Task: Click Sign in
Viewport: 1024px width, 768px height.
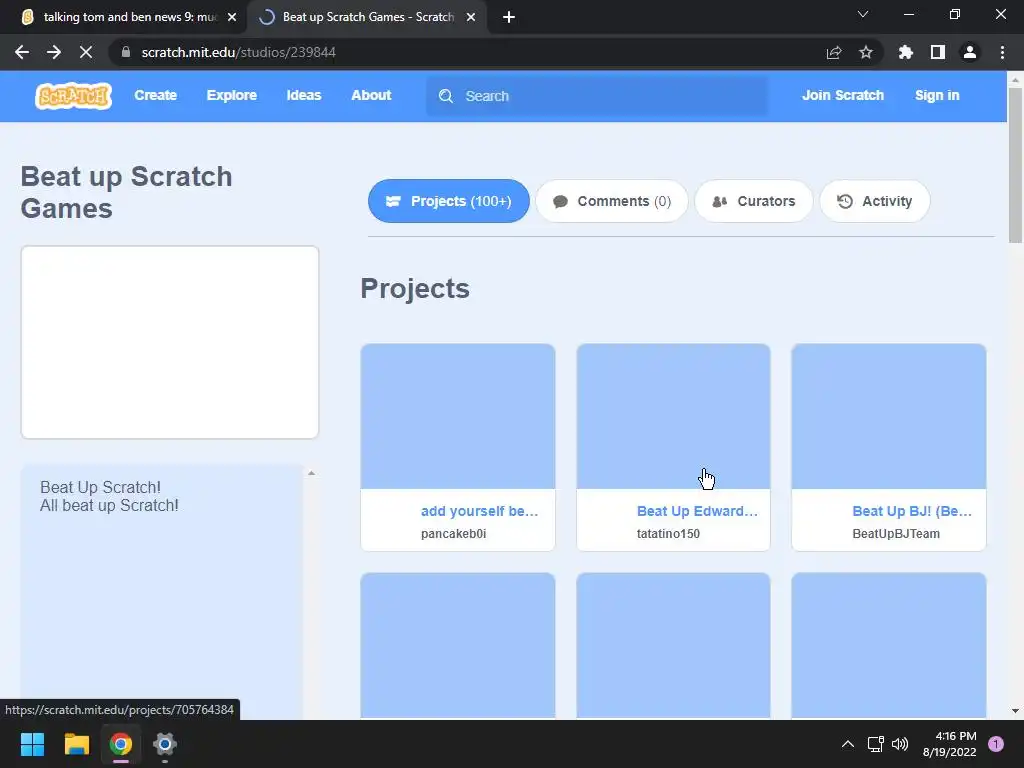Action: [x=937, y=95]
